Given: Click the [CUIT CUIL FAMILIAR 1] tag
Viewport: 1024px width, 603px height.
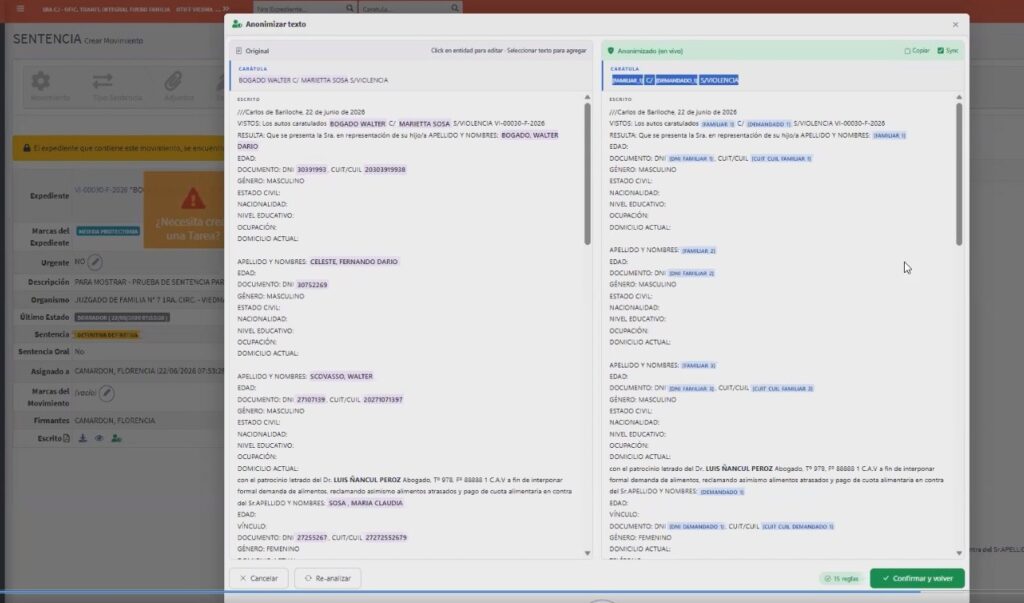Looking at the screenshot, I should click(x=781, y=159).
